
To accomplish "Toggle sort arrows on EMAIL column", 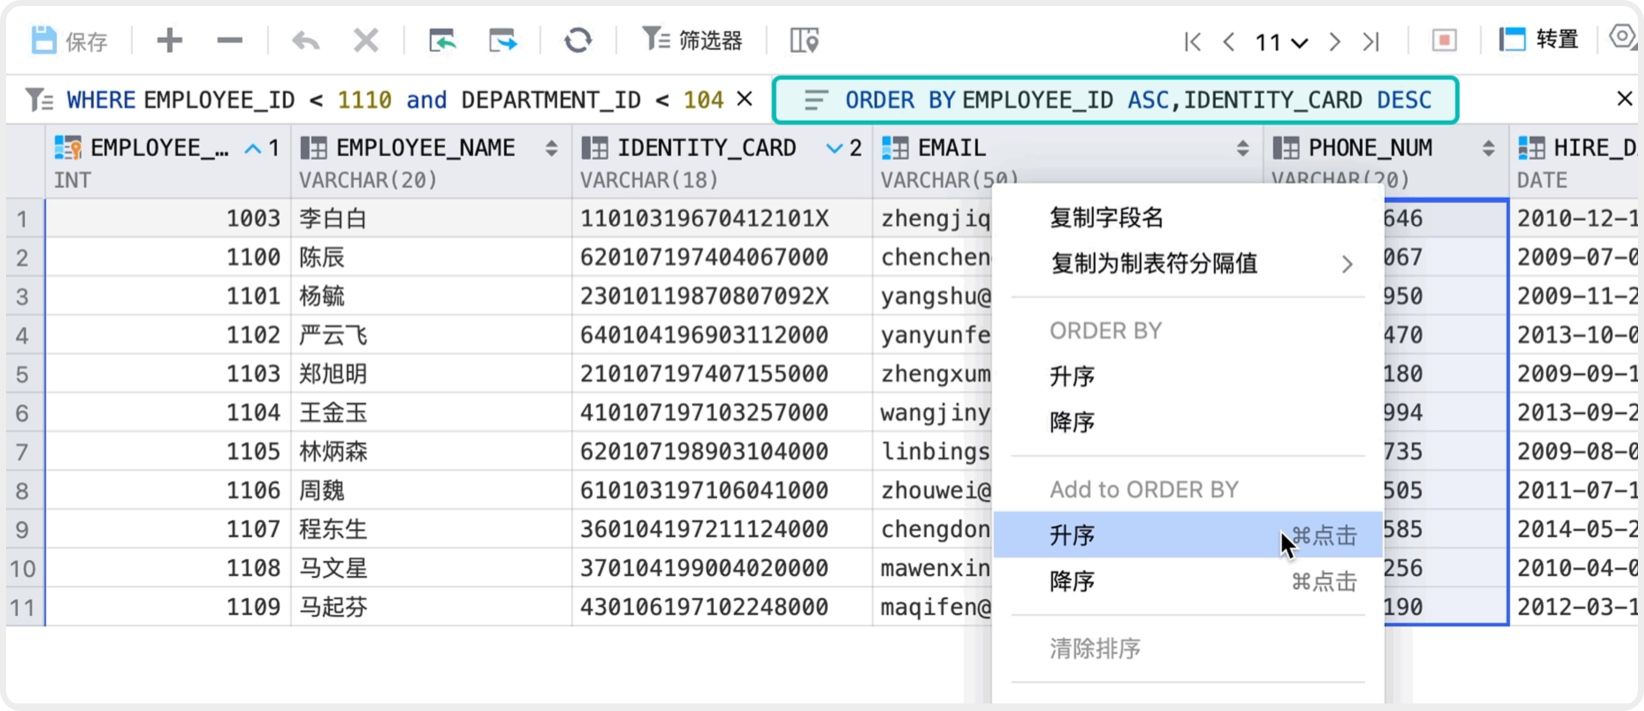I will pyautogui.click(x=1243, y=148).
